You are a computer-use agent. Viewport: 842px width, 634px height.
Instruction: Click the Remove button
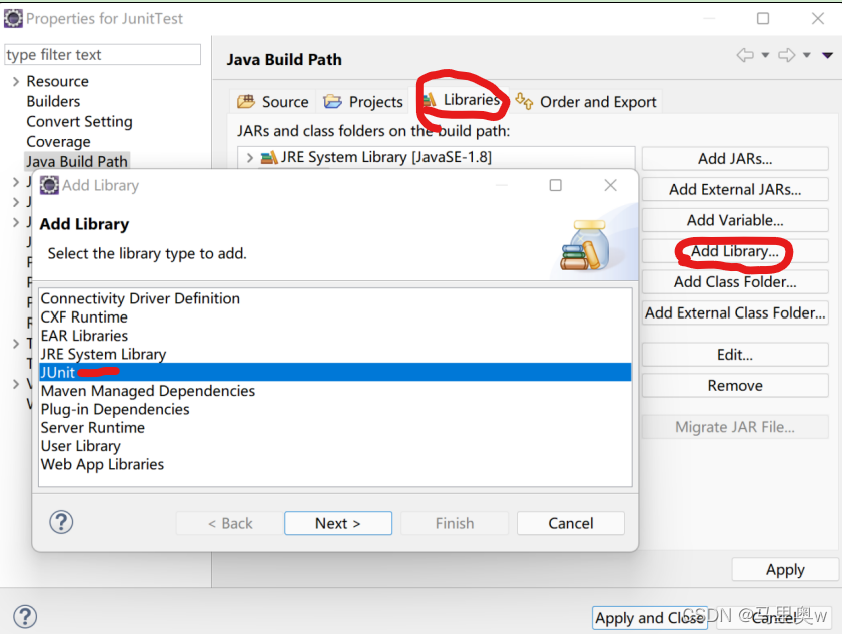(x=735, y=385)
